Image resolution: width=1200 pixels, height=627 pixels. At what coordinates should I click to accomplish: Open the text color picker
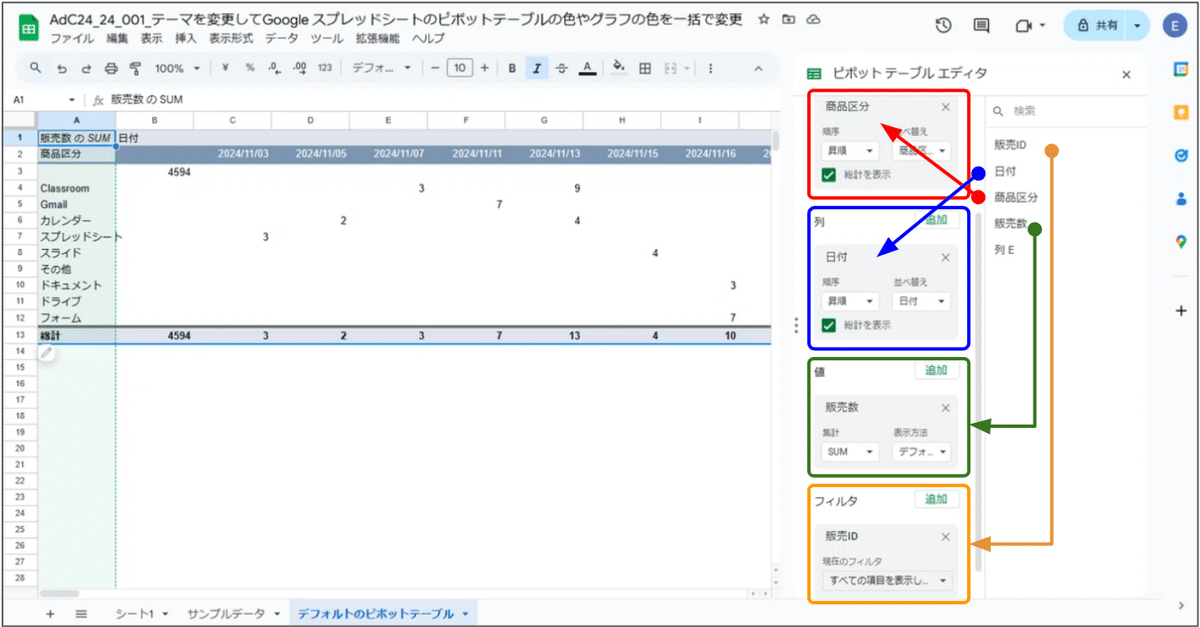pos(587,68)
